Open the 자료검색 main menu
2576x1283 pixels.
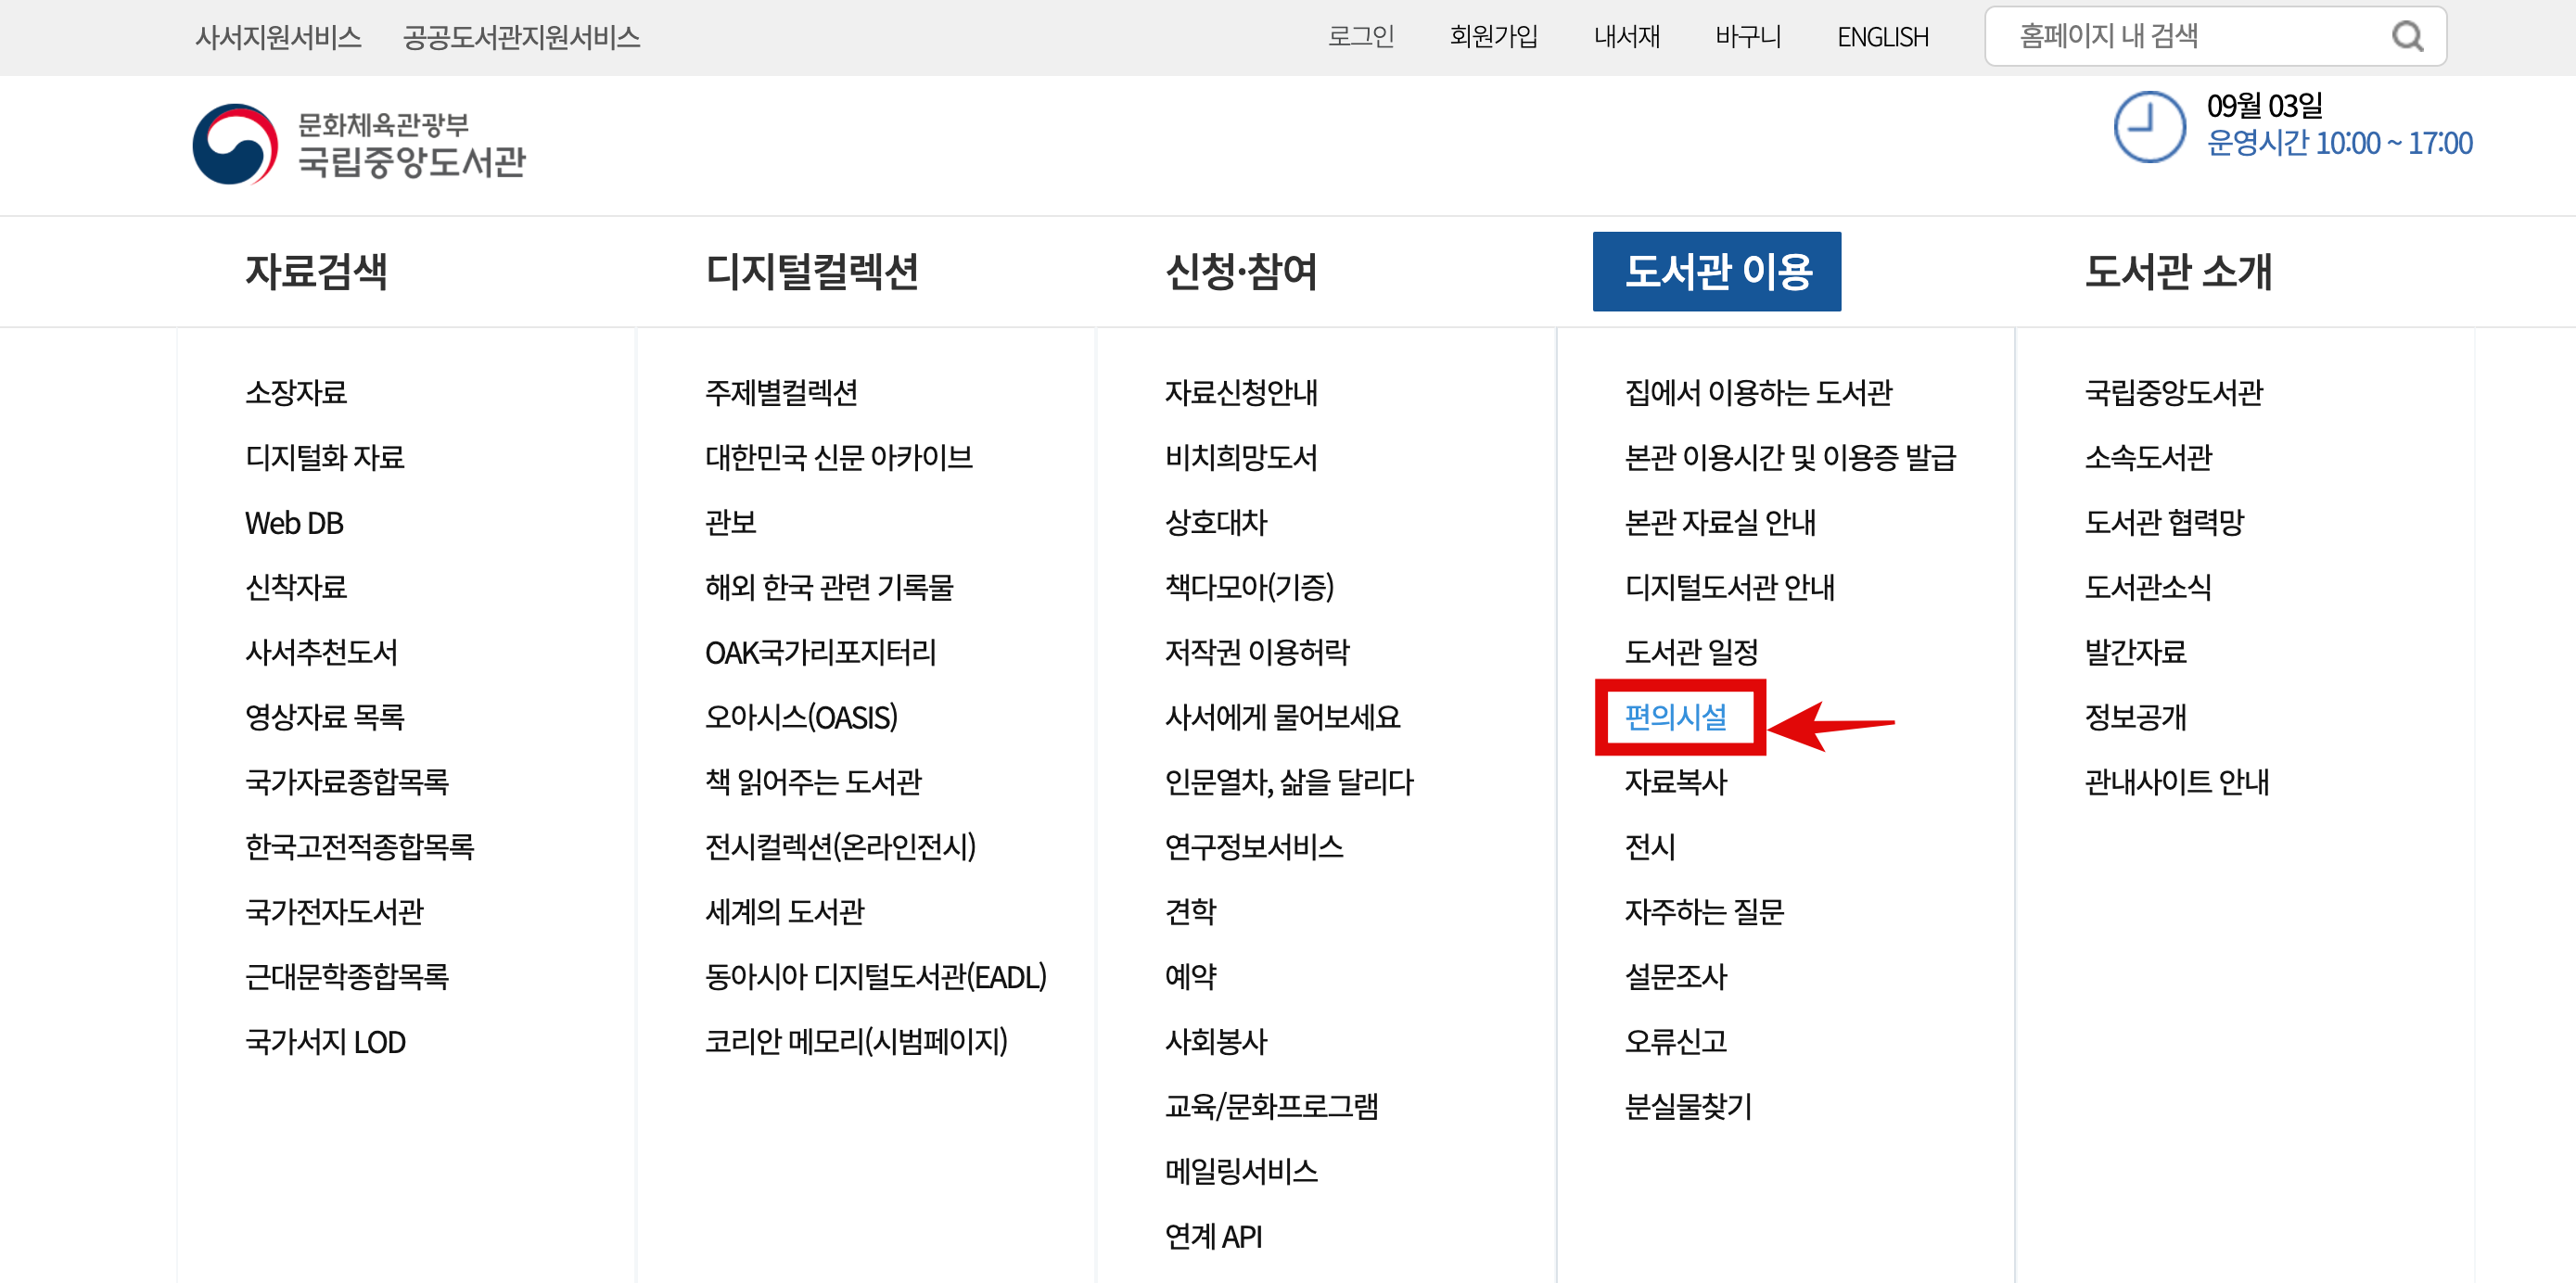(x=316, y=272)
